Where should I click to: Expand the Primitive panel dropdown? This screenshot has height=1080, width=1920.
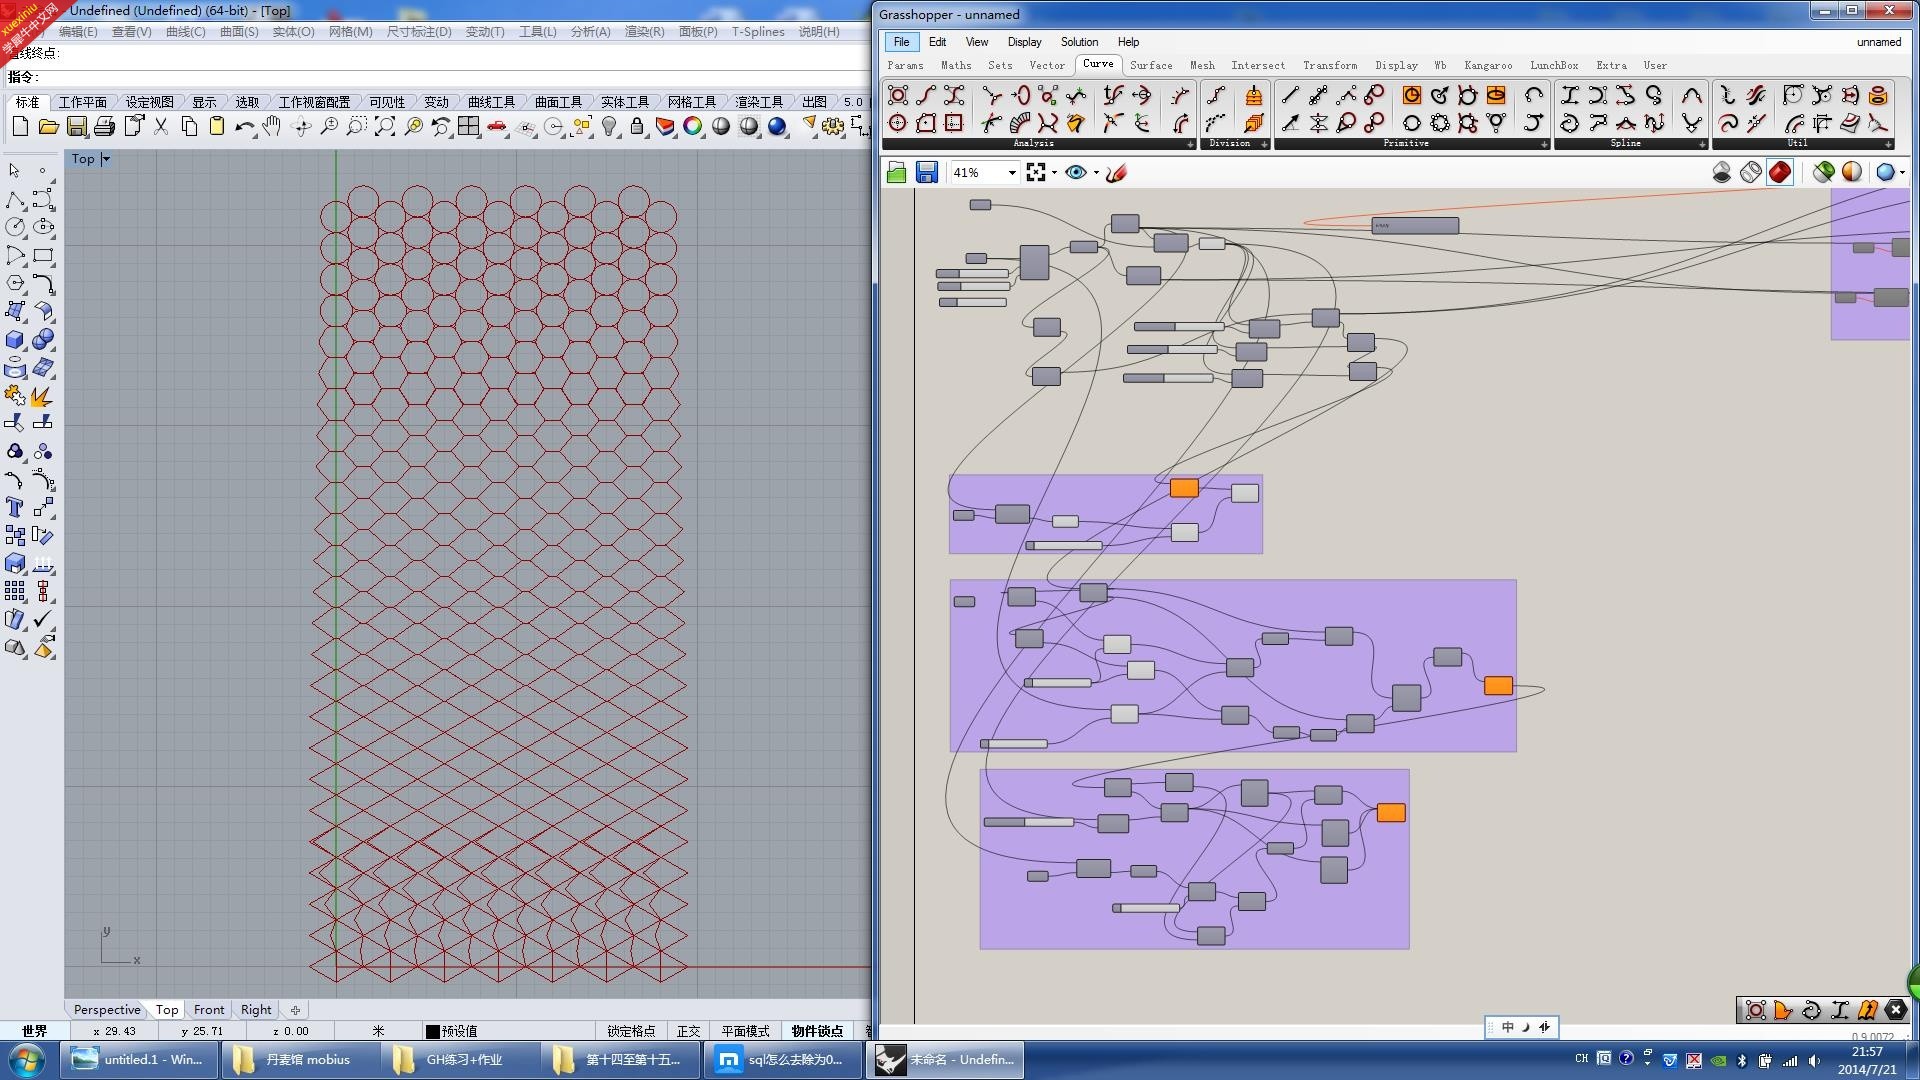coord(1544,144)
